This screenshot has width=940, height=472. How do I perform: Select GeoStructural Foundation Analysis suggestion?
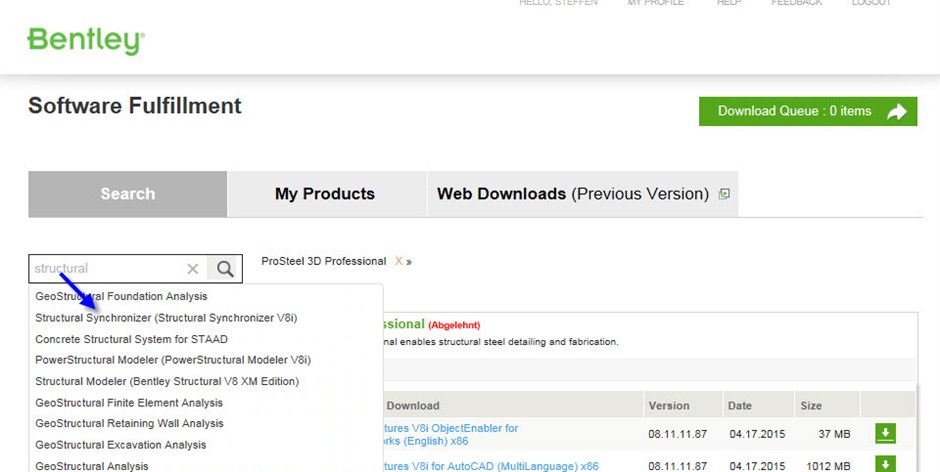pyautogui.click(x=121, y=297)
